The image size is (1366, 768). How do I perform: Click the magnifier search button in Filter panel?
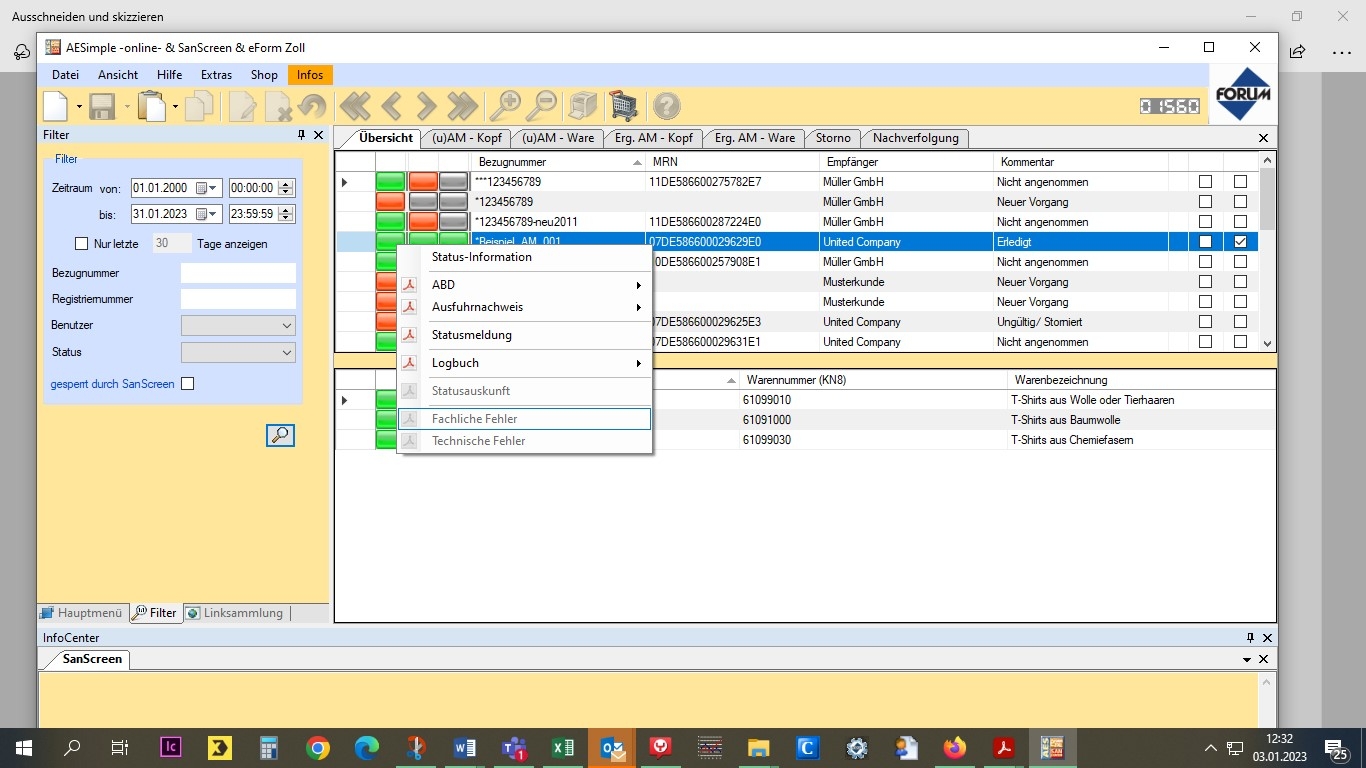point(280,435)
